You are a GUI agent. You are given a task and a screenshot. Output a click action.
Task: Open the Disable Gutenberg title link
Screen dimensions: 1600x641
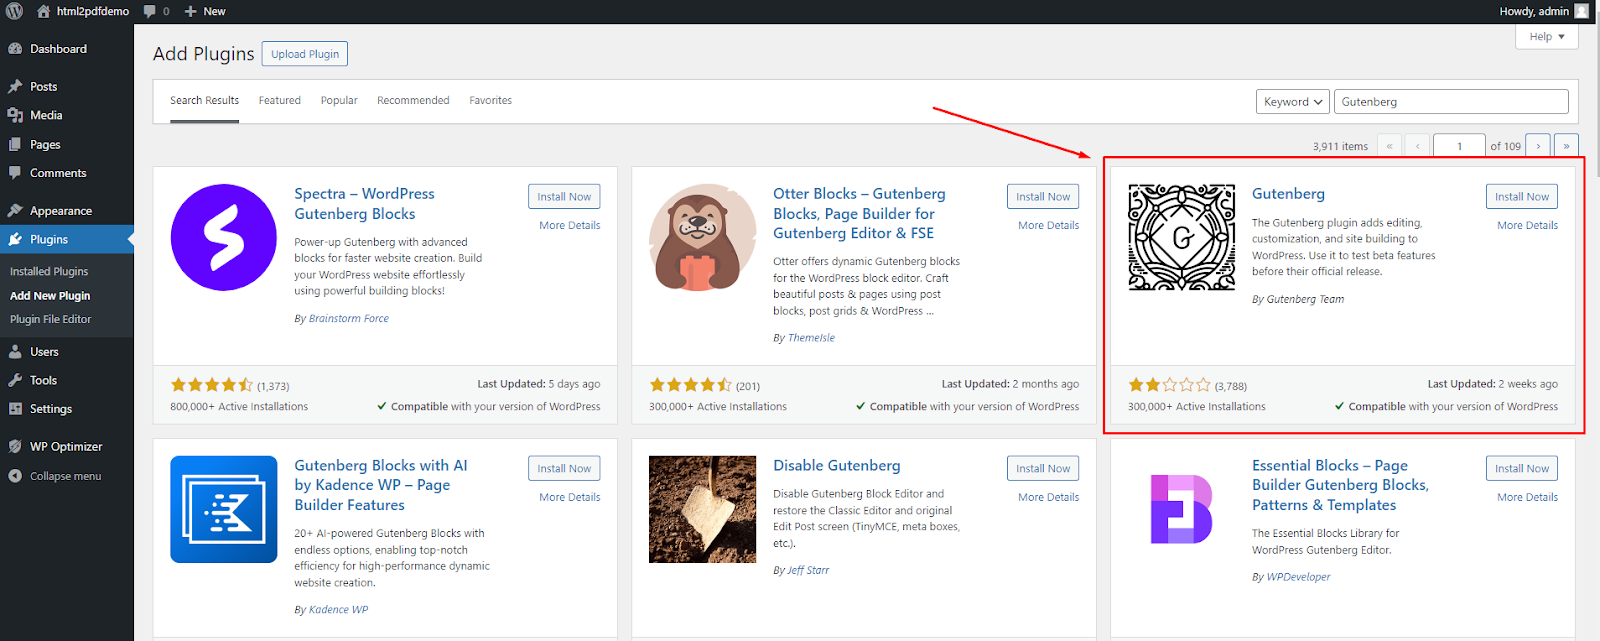[837, 466]
